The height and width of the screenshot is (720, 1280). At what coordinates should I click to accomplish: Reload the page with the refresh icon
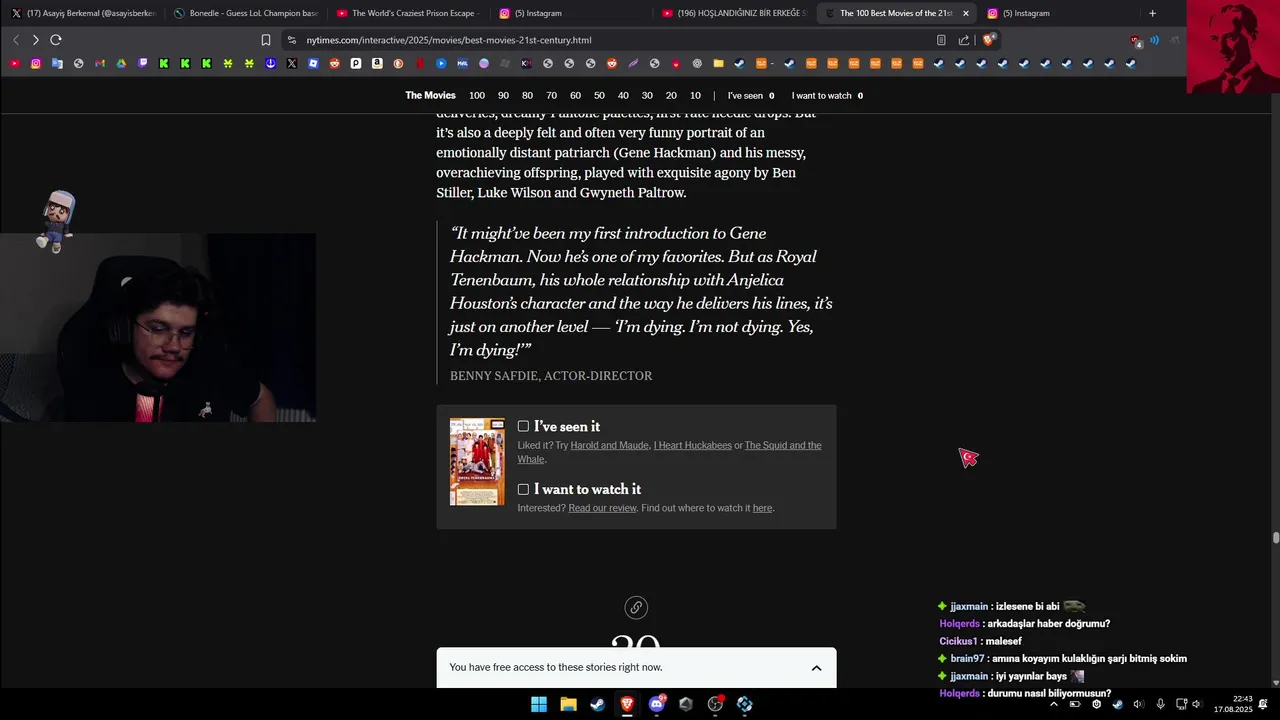pyautogui.click(x=56, y=40)
